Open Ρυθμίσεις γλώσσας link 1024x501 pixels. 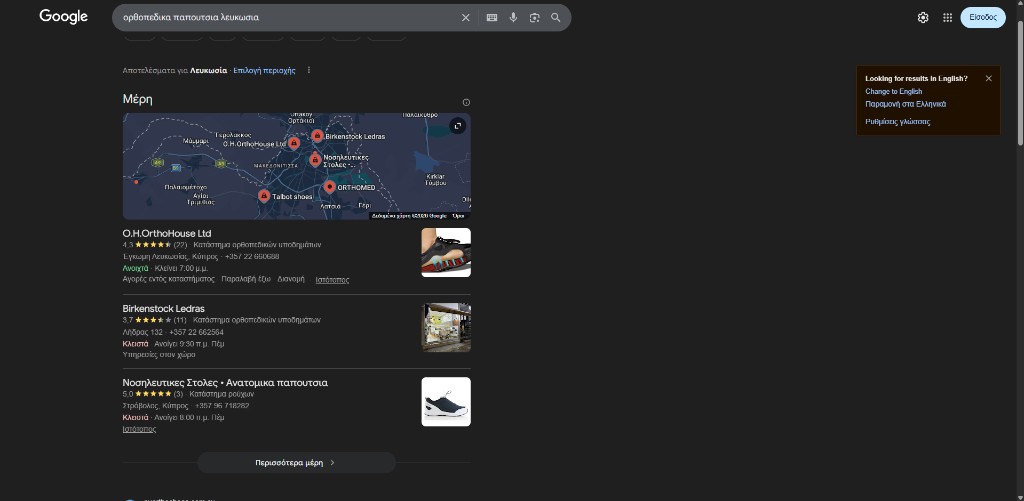click(898, 121)
